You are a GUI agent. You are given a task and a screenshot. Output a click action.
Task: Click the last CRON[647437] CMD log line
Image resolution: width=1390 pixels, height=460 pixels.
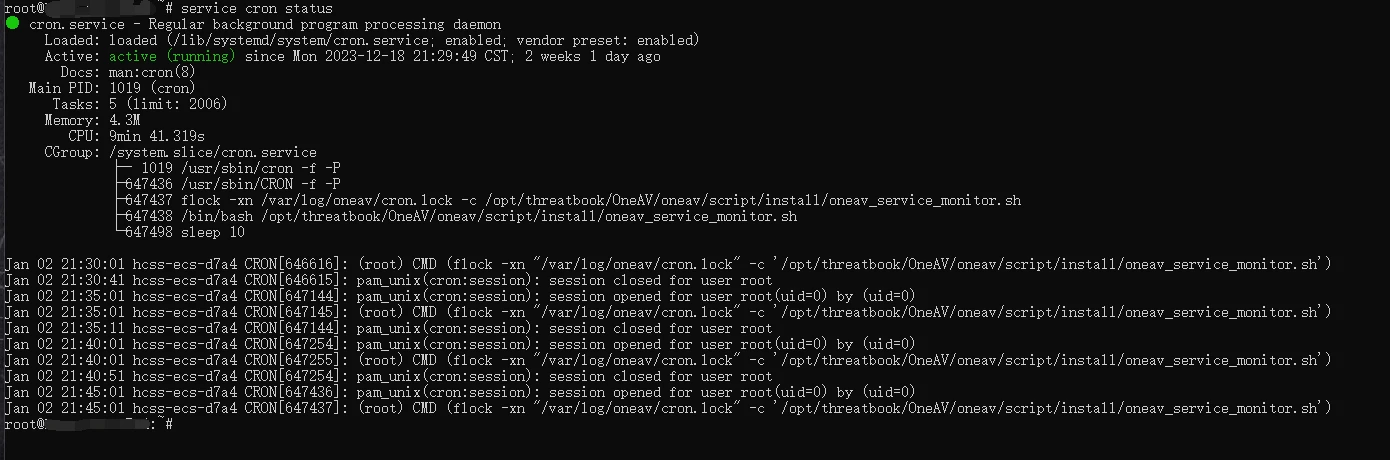tap(668, 408)
